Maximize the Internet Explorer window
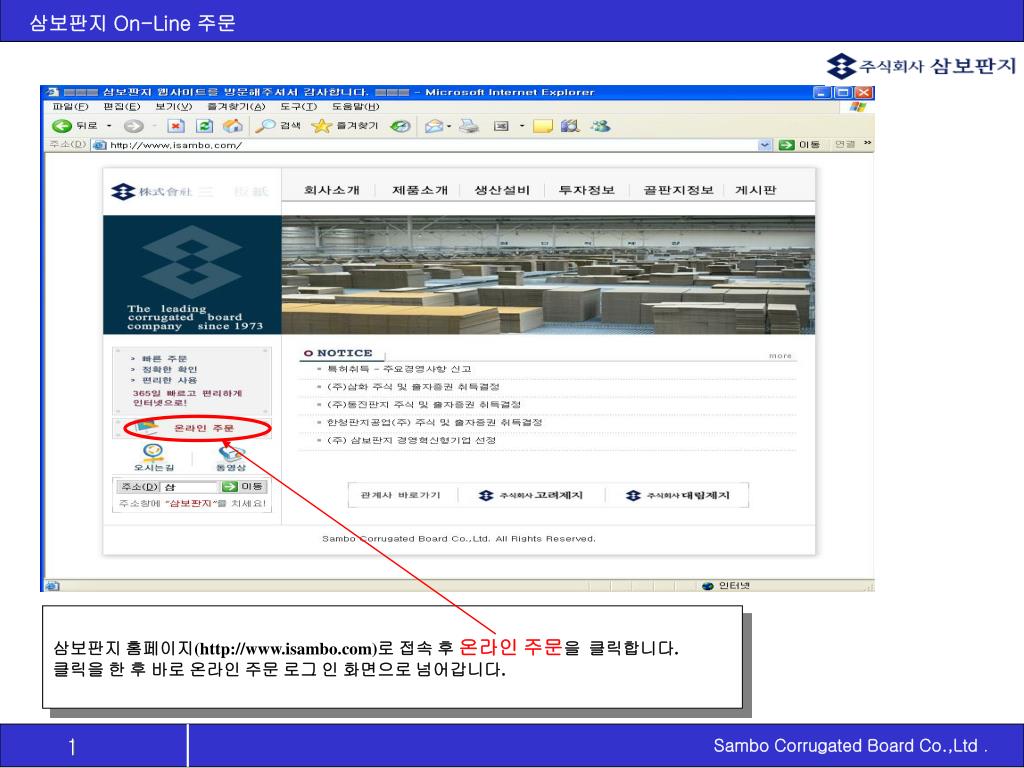The width and height of the screenshot is (1024, 768). click(842, 93)
